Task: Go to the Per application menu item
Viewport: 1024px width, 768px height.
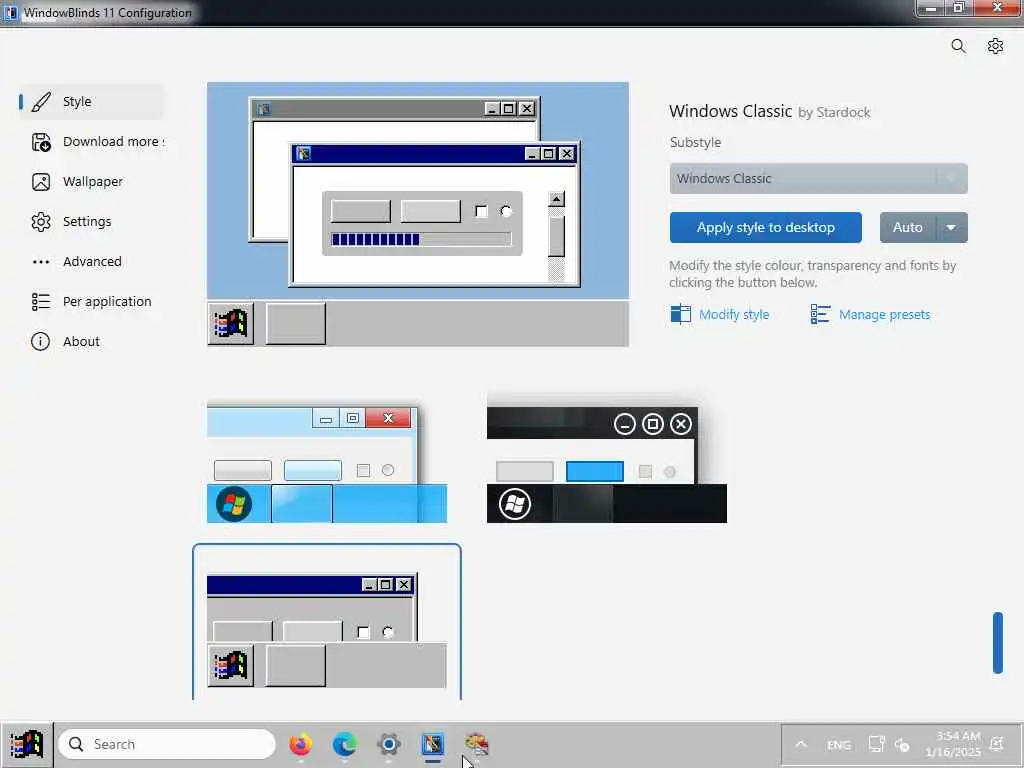Action: 91,302
